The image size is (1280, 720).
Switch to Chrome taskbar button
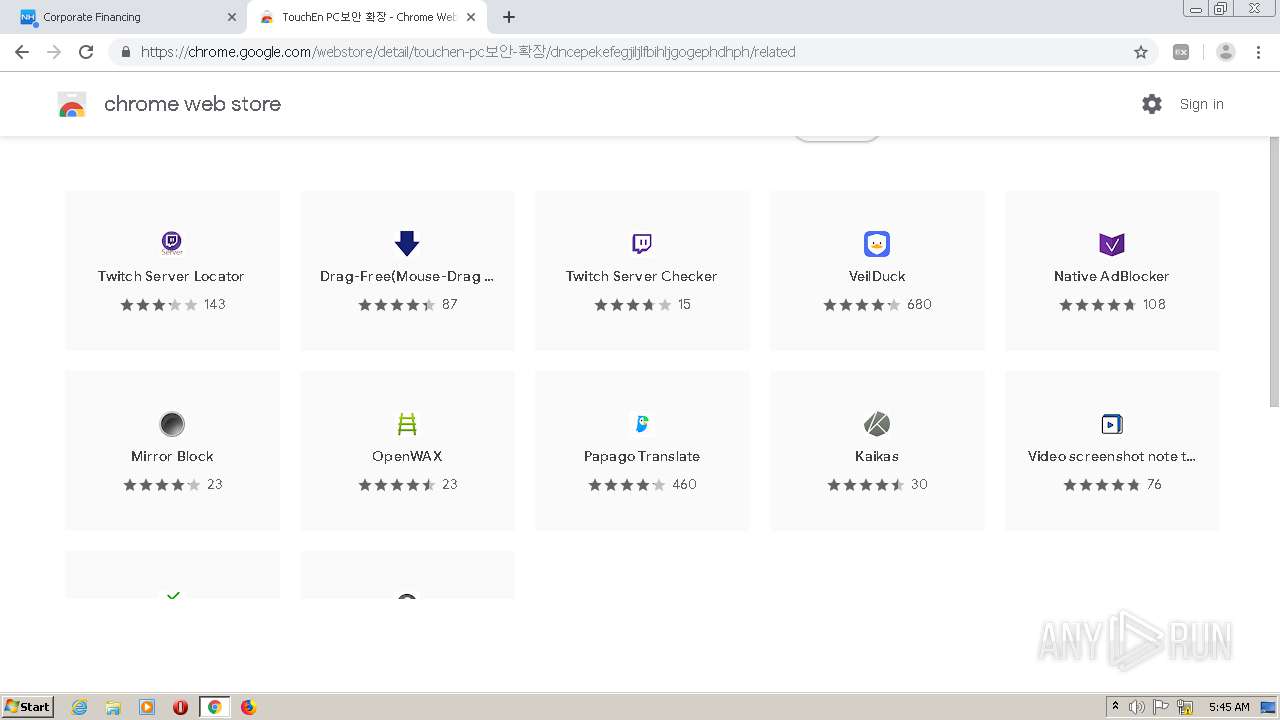(214, 707)
